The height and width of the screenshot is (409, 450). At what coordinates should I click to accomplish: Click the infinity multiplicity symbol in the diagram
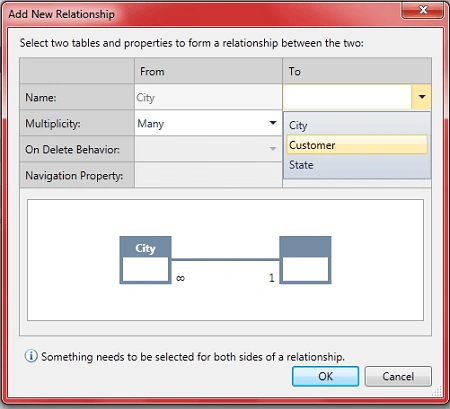[180, 278]
